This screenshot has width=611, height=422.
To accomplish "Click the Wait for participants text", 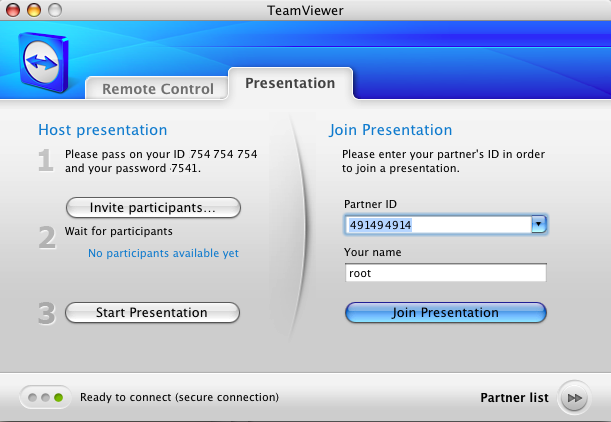I will 118,231.
